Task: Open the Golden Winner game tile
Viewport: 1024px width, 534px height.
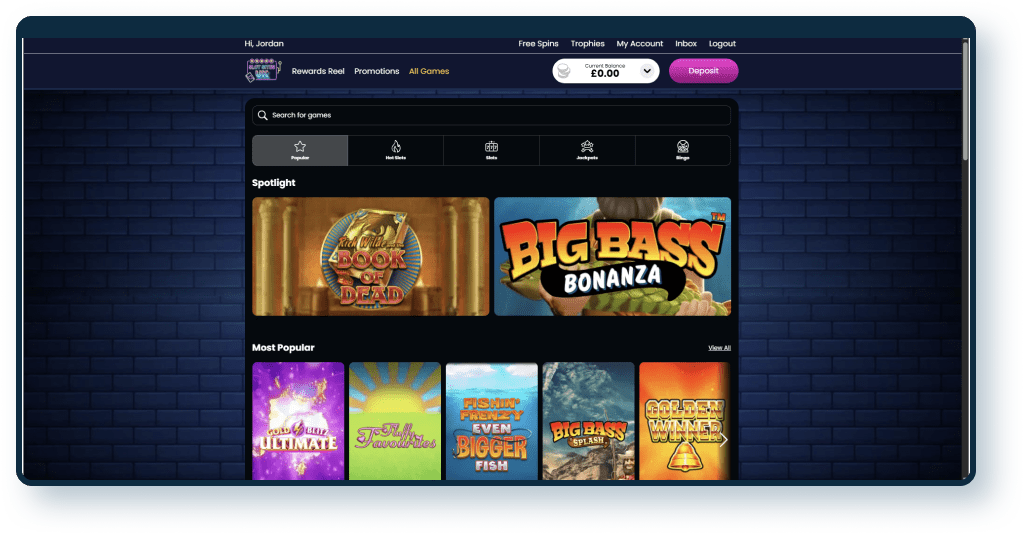Action: 684,421
